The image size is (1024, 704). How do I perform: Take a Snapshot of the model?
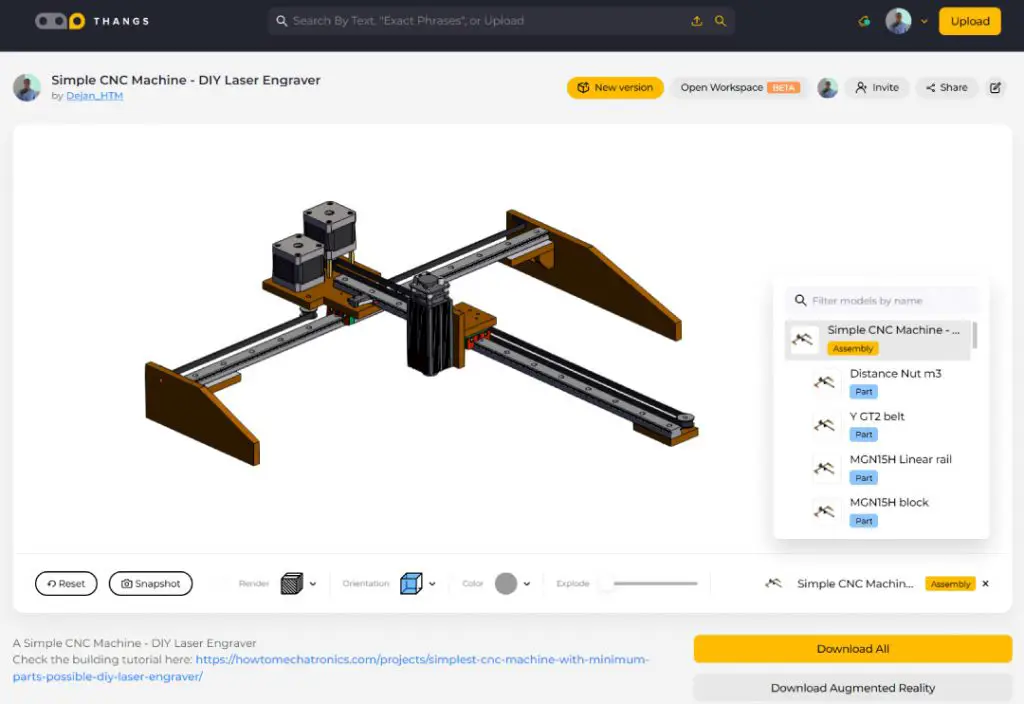tap(150, 584)
